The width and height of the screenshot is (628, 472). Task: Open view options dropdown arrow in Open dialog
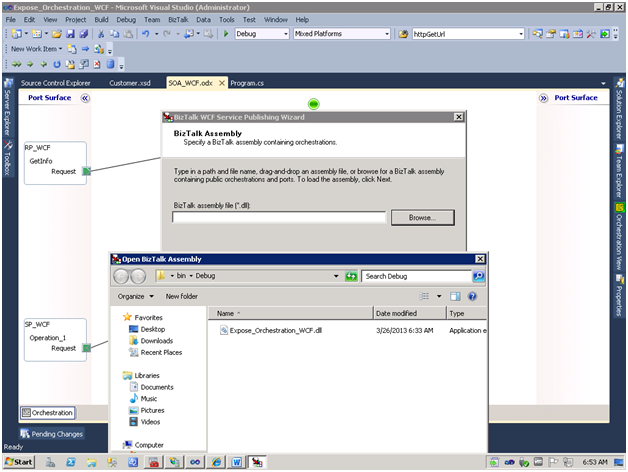click(439, 297)
